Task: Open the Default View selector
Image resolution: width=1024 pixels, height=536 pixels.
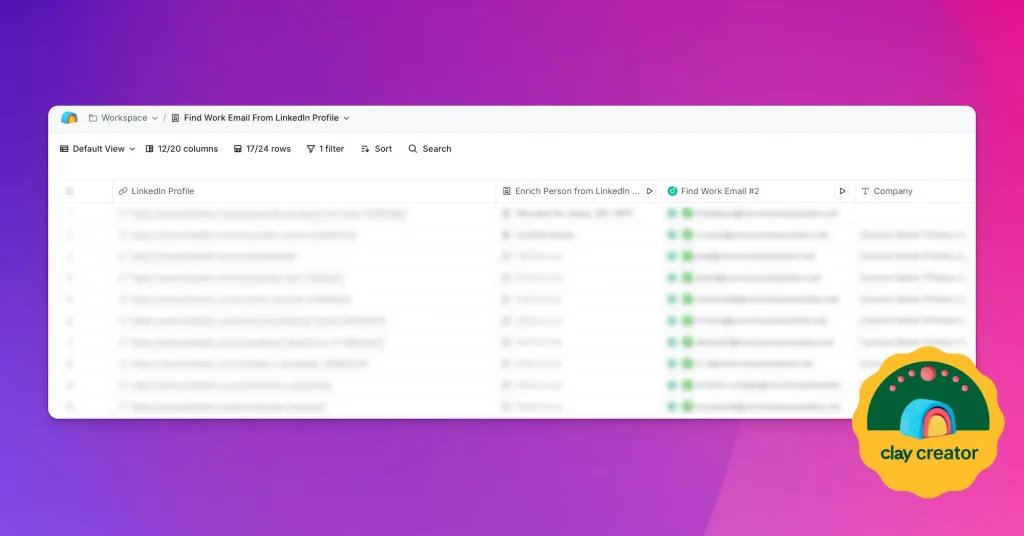Action: pyautogui.click(x=97, y=149)
